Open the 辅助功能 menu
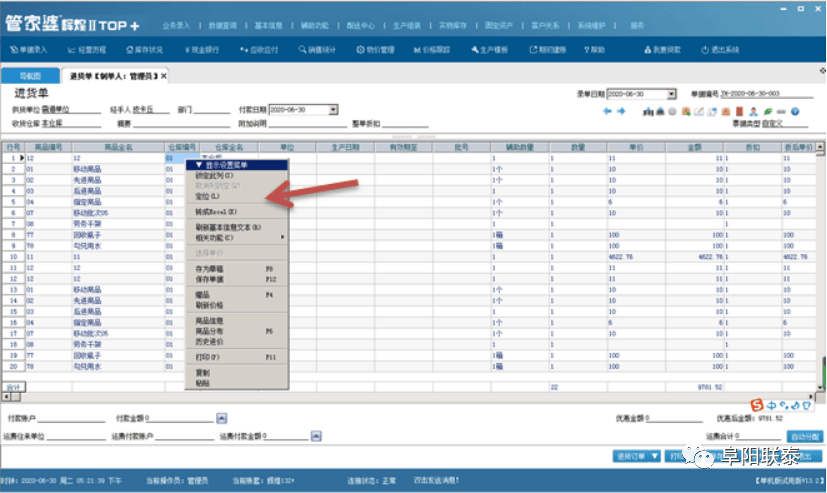This screenshot has height=493, width=827. point(315,25)
